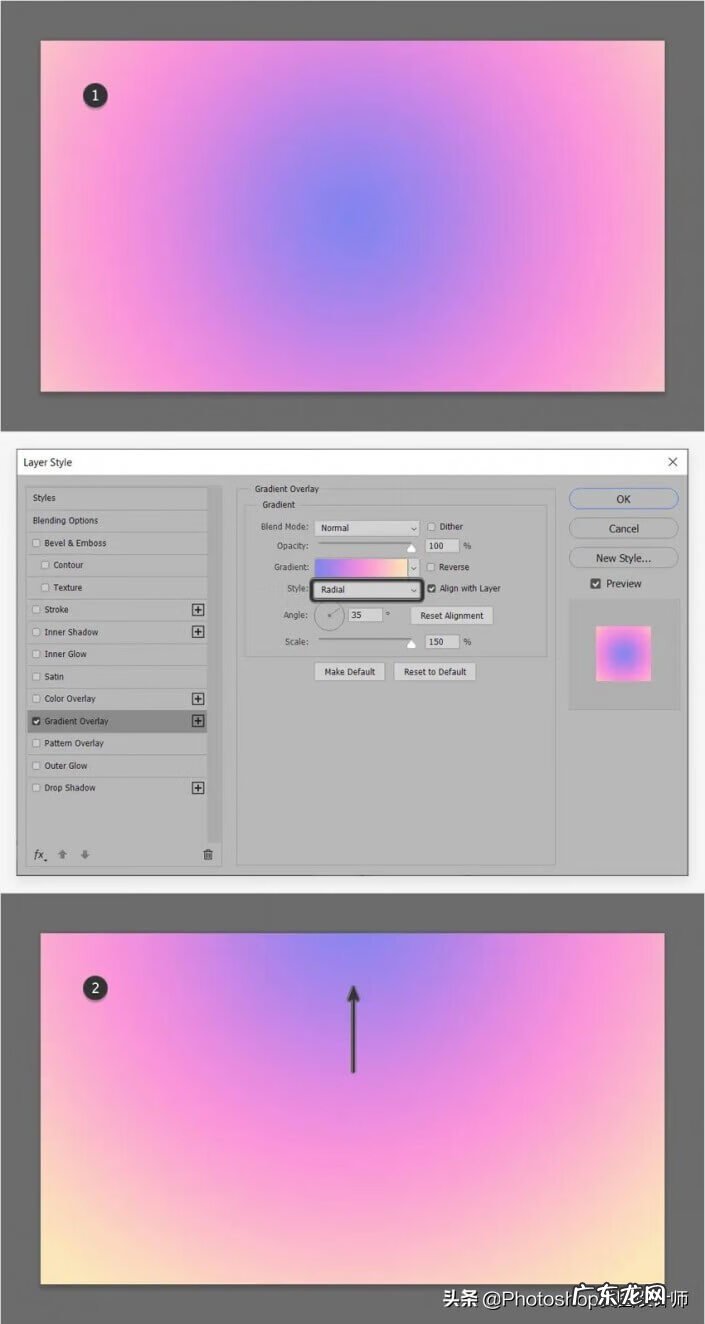
Task: Select Blending Options in the left list
Action: (65, 521)
